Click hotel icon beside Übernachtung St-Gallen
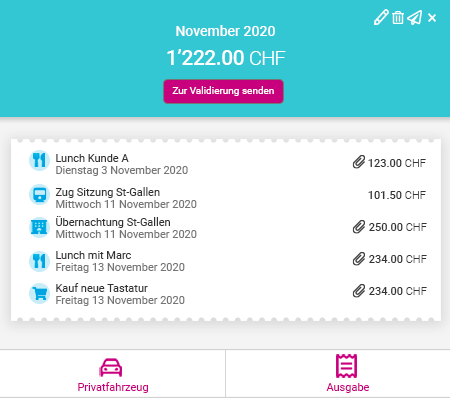The width and height of the screenshot is (450, 398). (x=39, y=227)
